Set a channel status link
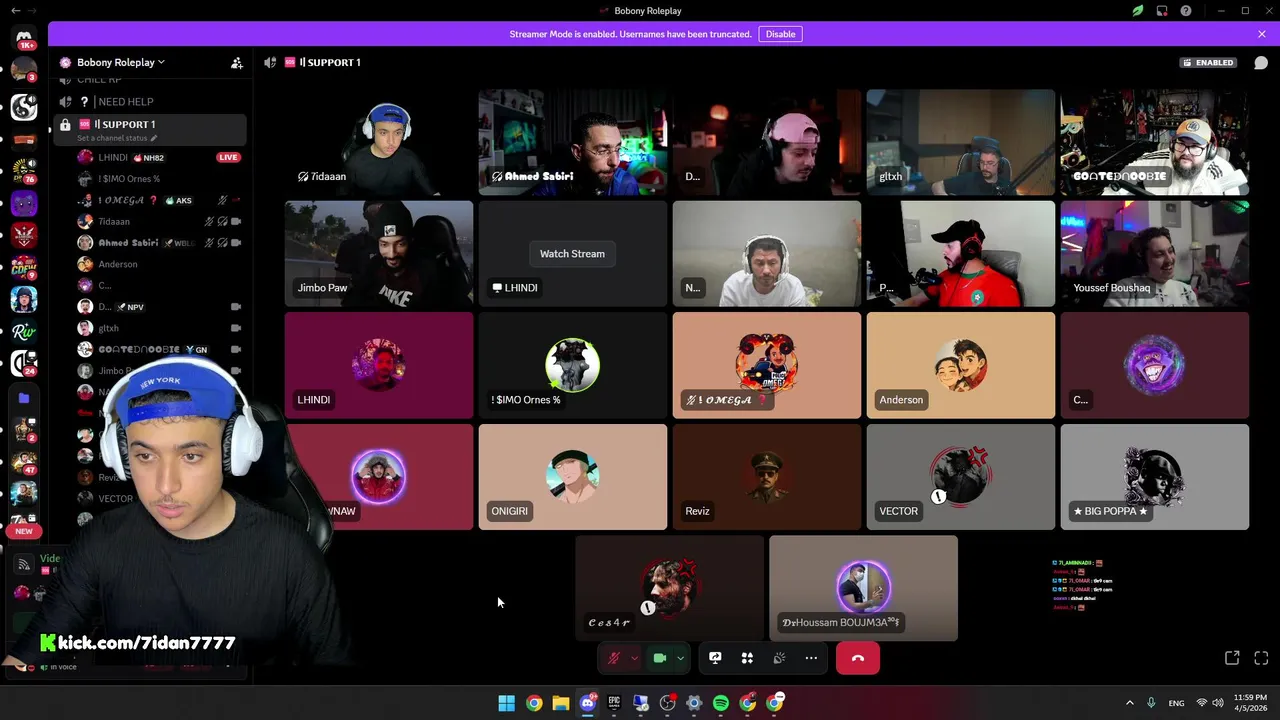 click(117, 138)
